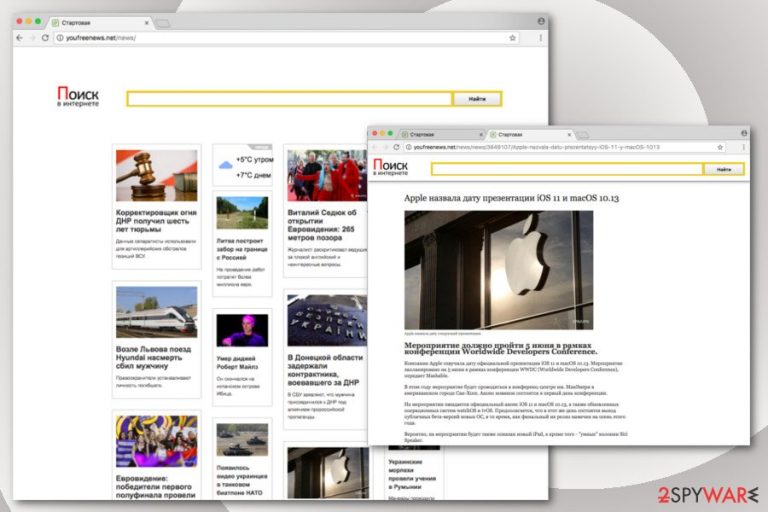Screen dimensions: 768x512
Task: Click back arrow in the rear browser window
Action: [20, 38]
